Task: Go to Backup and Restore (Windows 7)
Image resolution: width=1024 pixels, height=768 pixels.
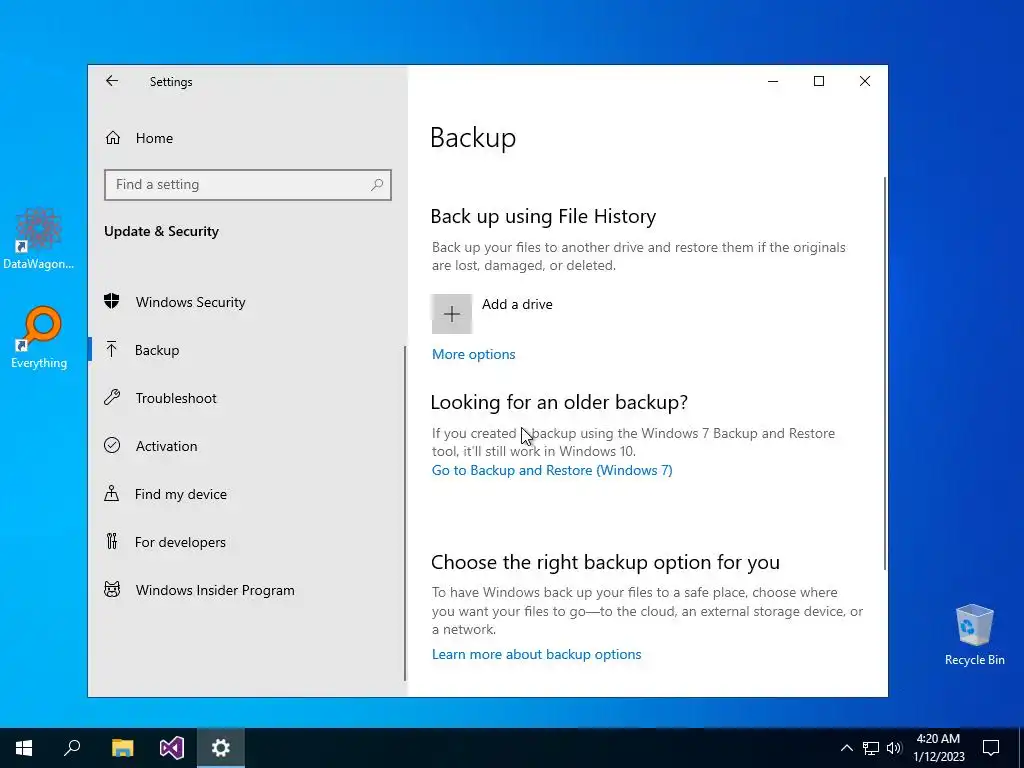Action: click(552, 470)
